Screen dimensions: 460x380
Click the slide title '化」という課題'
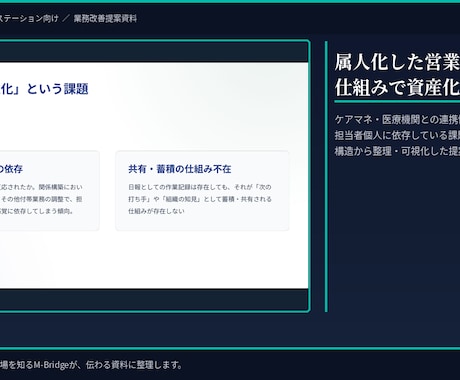(x=44, y=89)
